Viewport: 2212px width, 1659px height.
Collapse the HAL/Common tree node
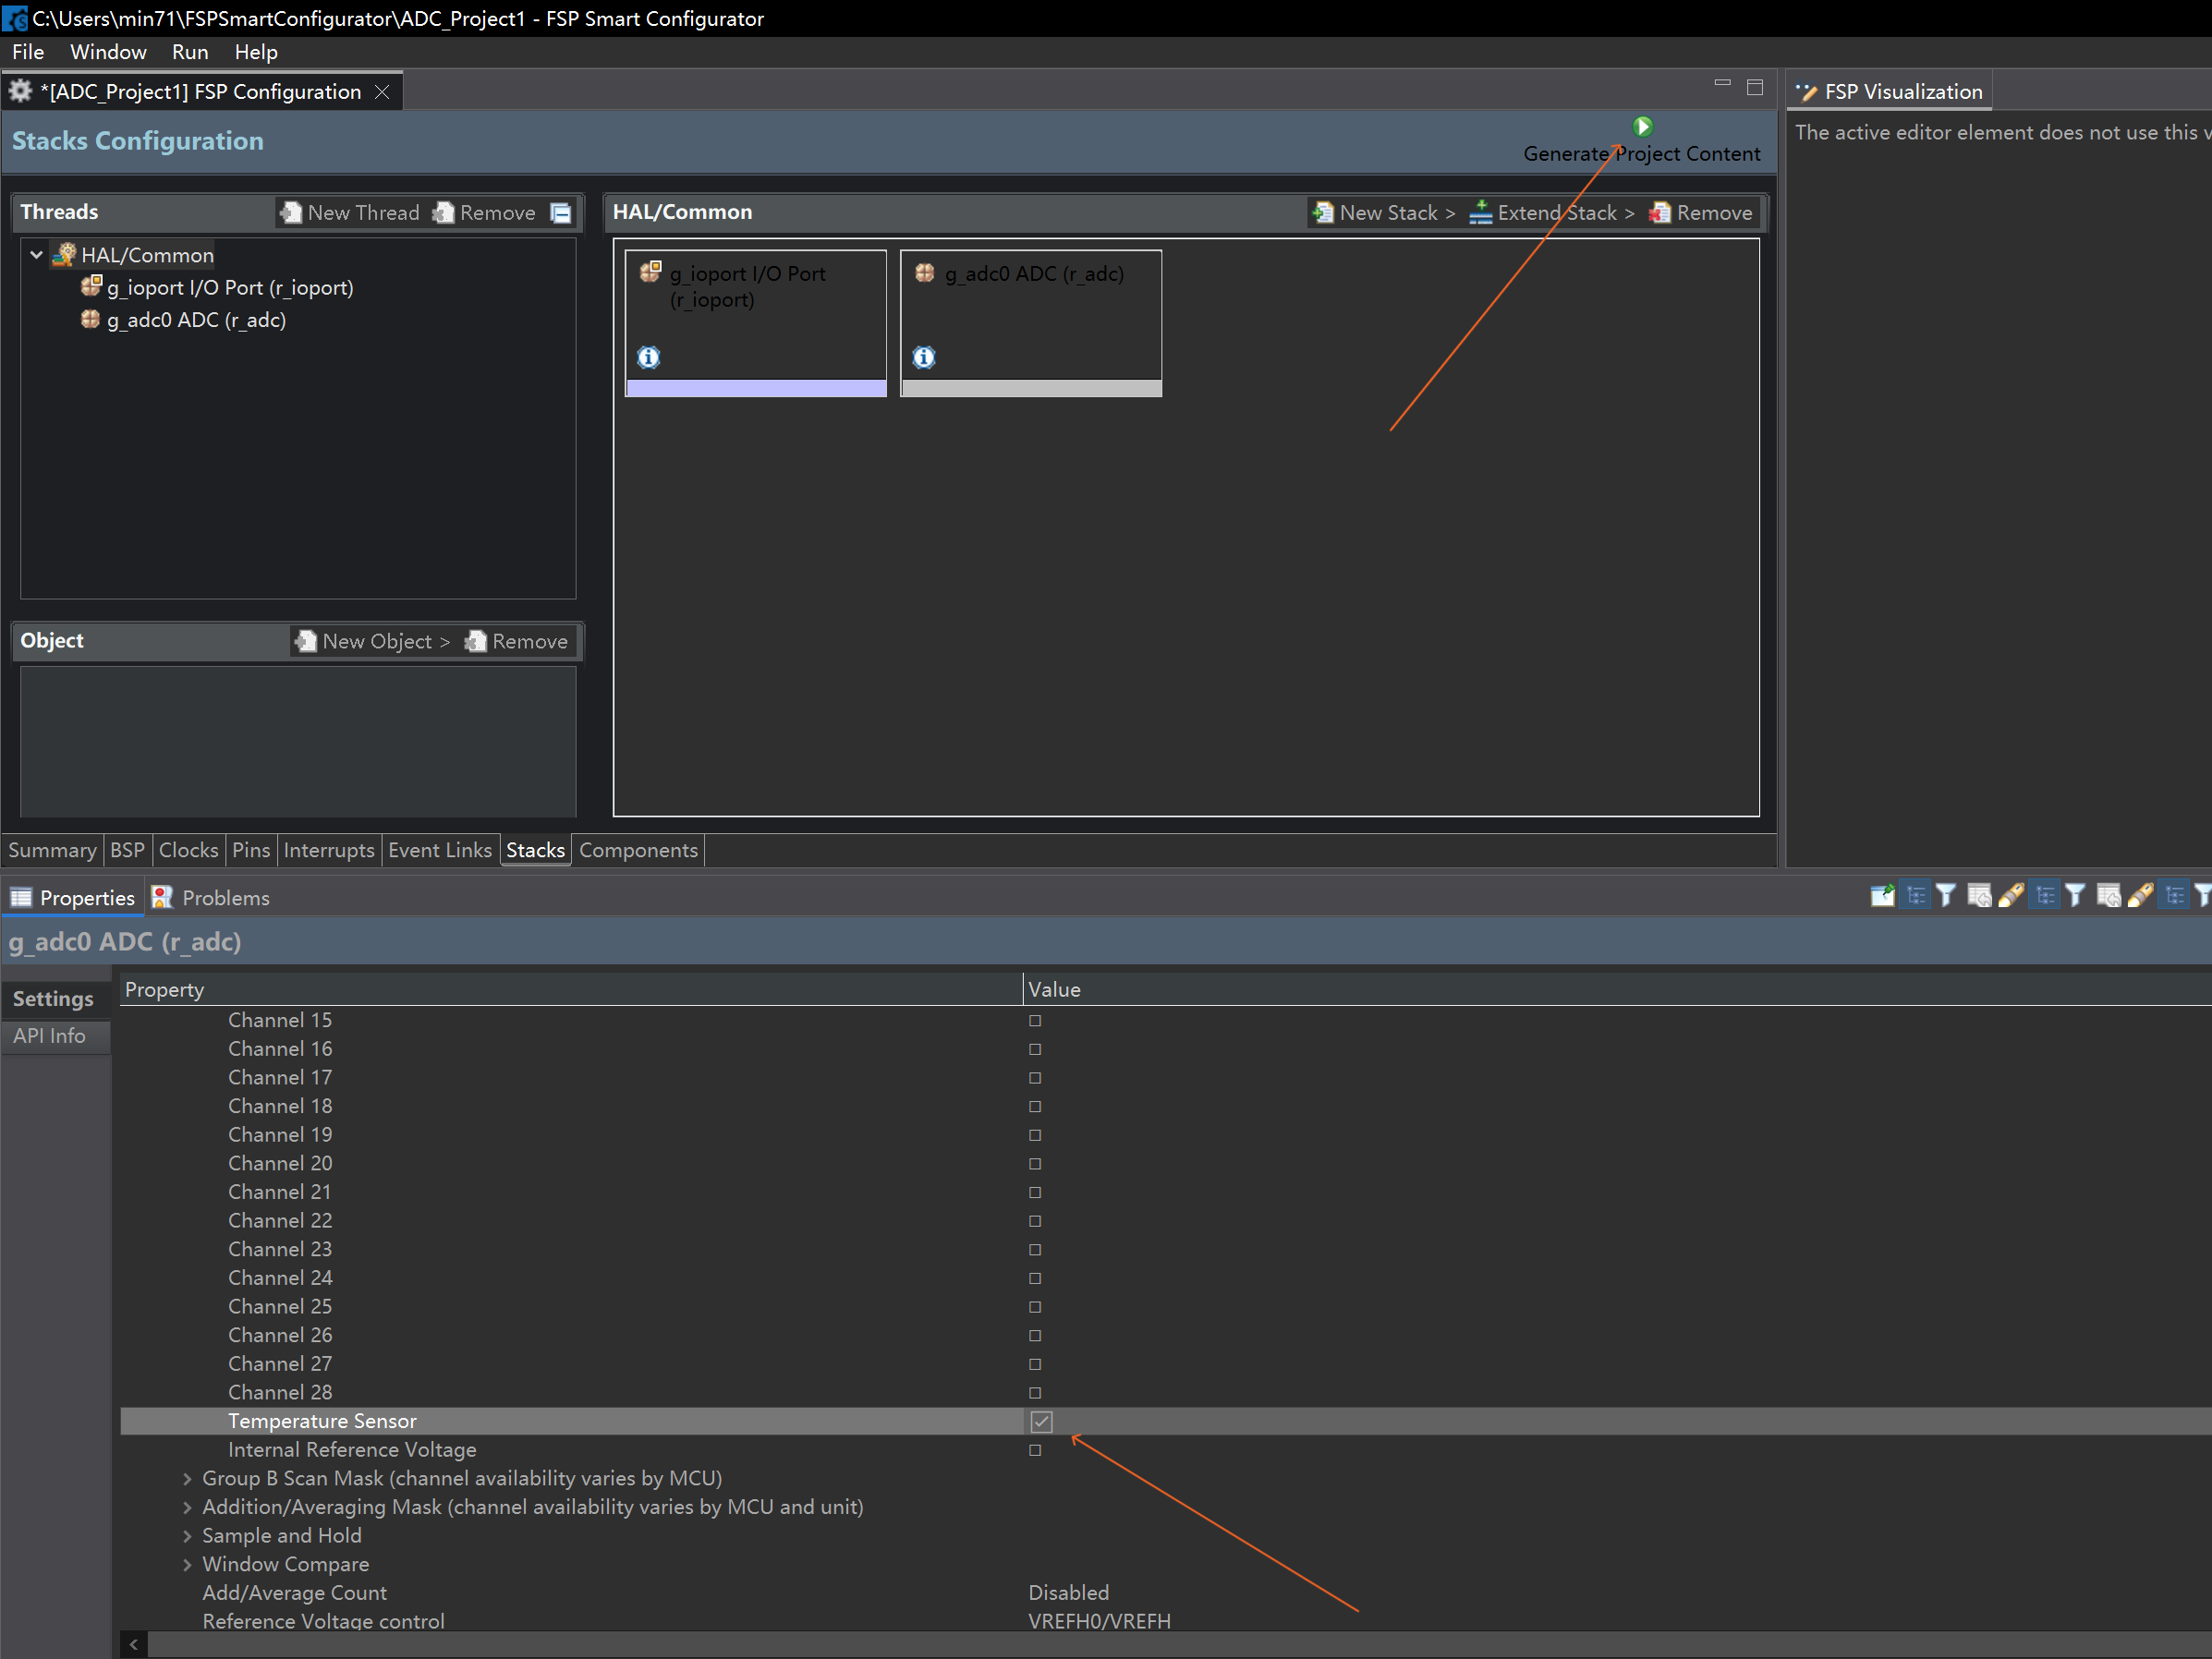(x=37, y=255)
